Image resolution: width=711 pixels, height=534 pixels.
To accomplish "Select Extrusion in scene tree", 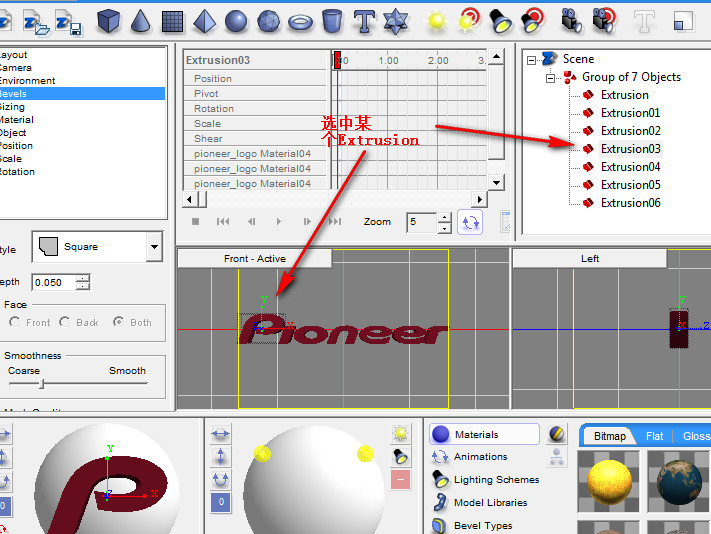I will (x=624, y=95).
